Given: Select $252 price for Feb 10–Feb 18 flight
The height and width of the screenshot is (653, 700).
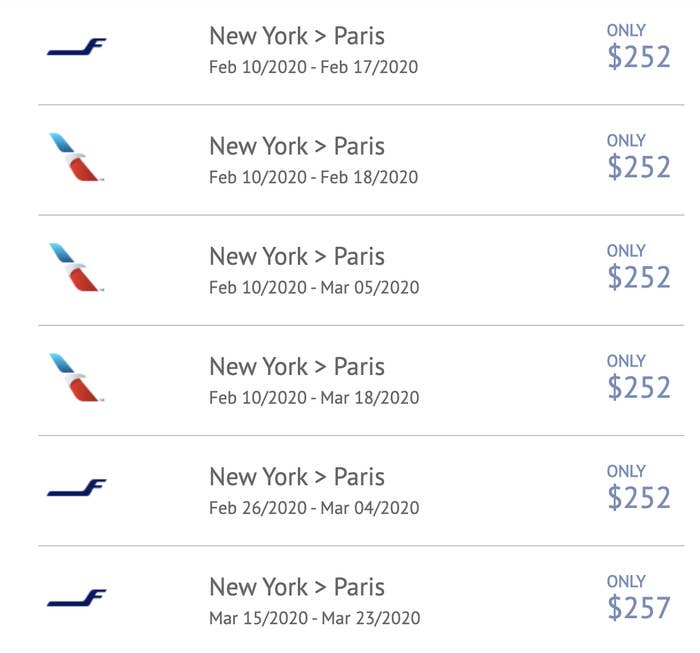Looking at the screenshot, I should pyautogui.click(x=639, y=167).
